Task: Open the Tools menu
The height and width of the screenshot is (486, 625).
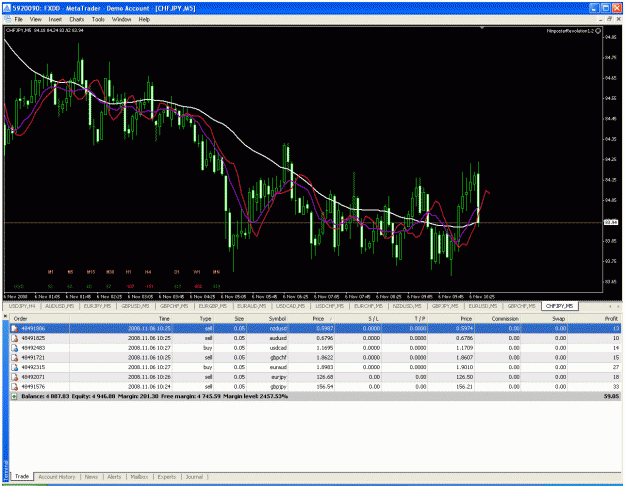Action: (x=98, y=19)
